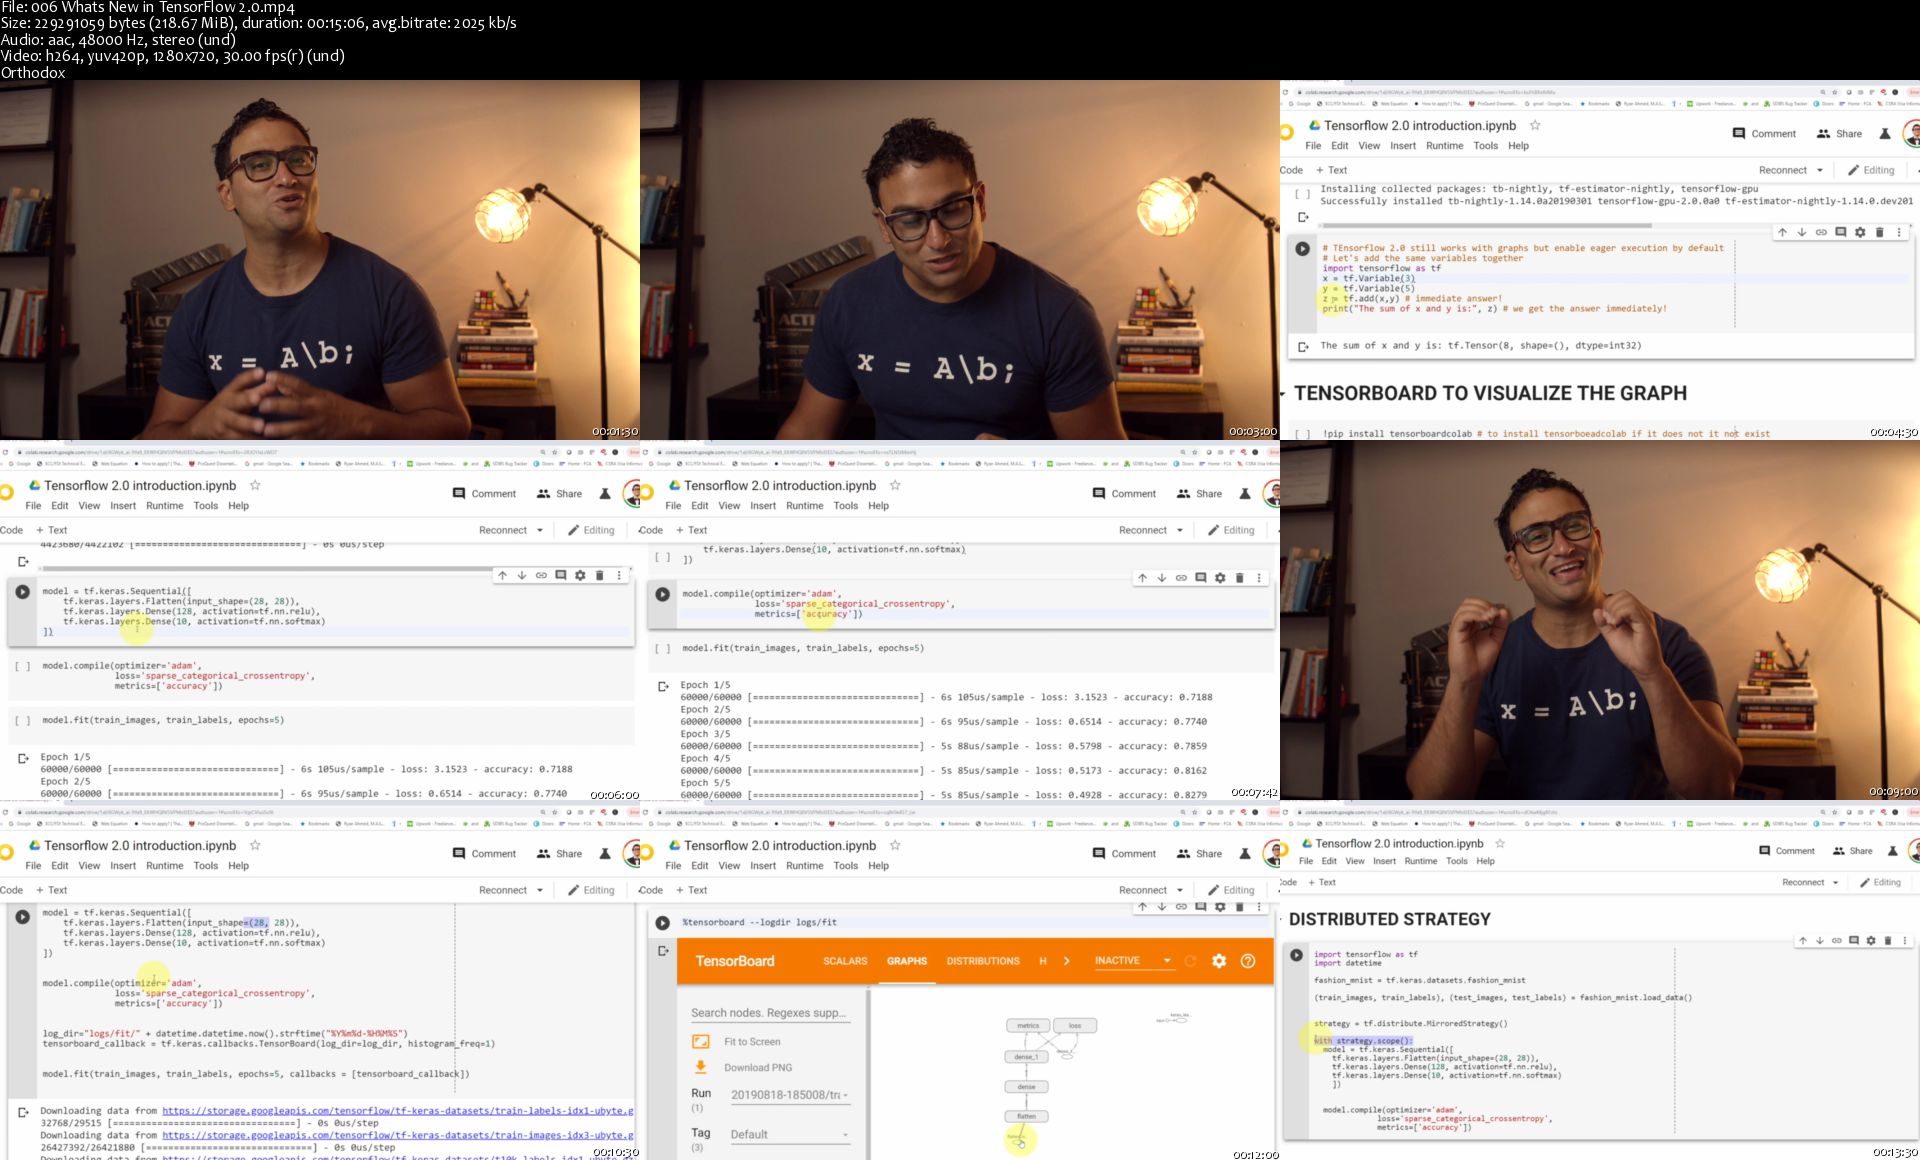The width and height of the screenshot is (1920, 1160).
Task: Open the Run dropdown '20190818-185008/tr'
Action: click(790, 1095)
